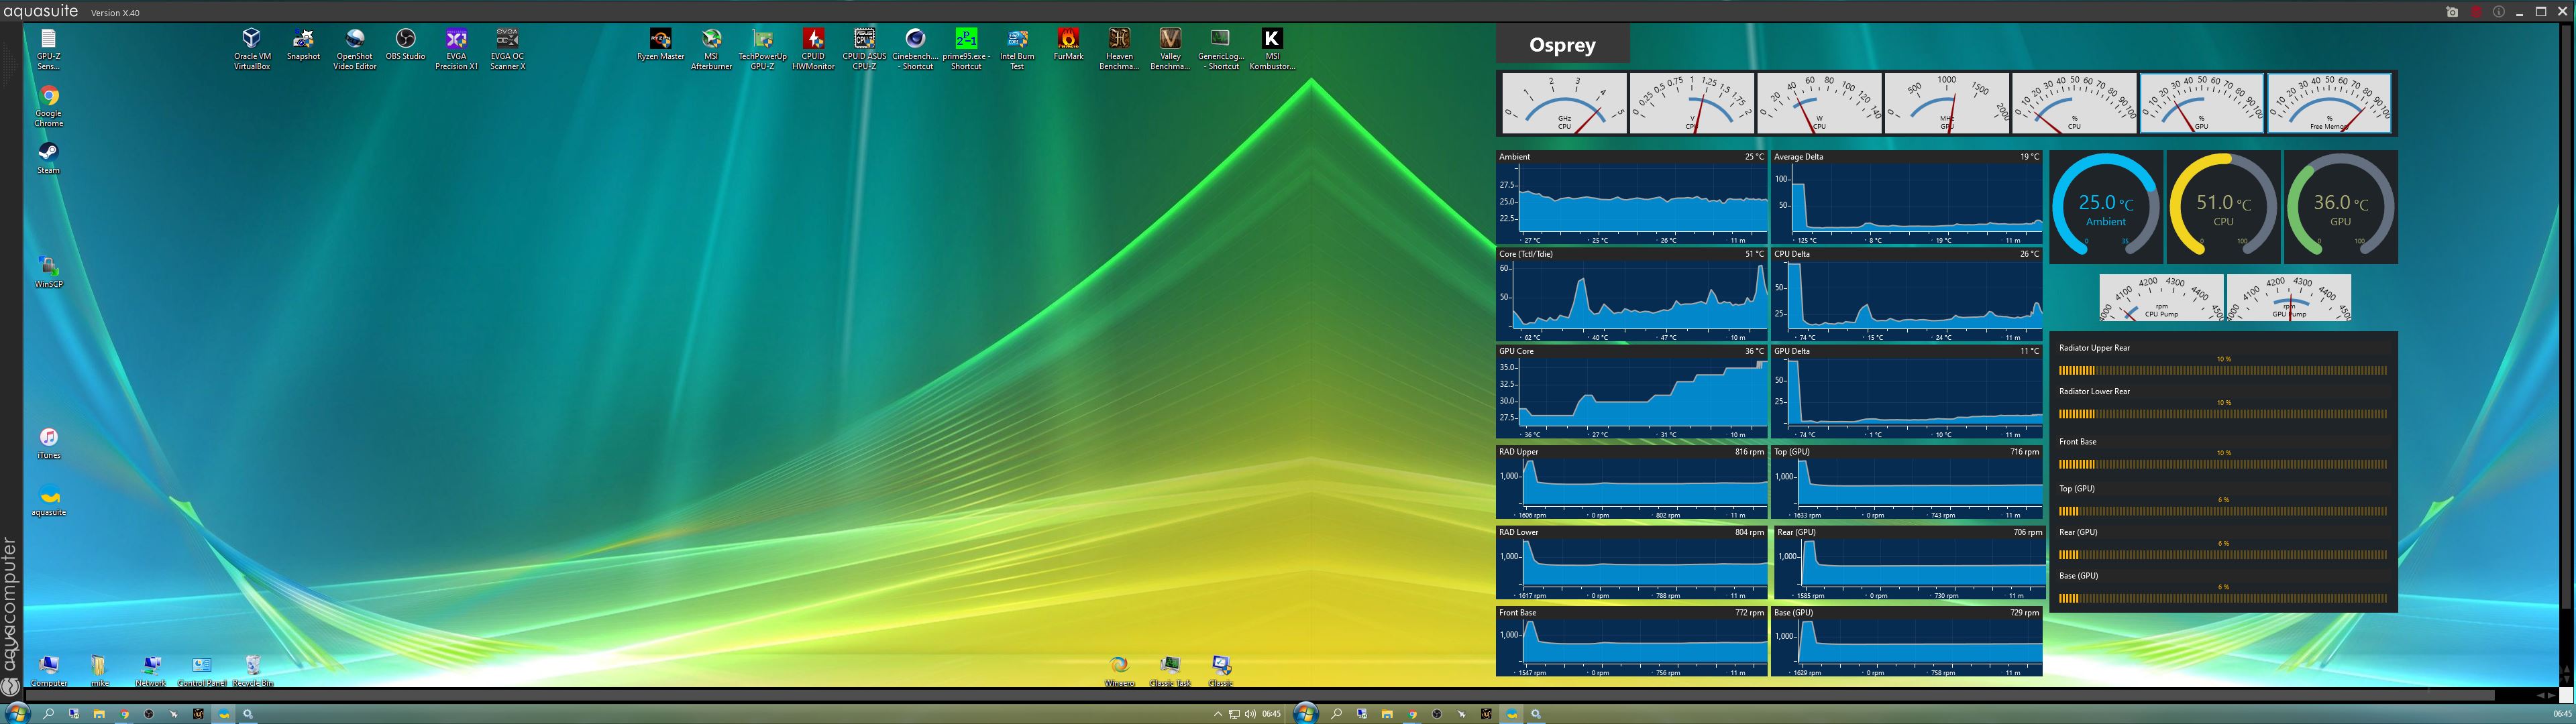Open the Ryzen Master desktop shortcut
The width and height of the screenshot is (2576, 724).
pyautogui.click(x=660, y=40)
